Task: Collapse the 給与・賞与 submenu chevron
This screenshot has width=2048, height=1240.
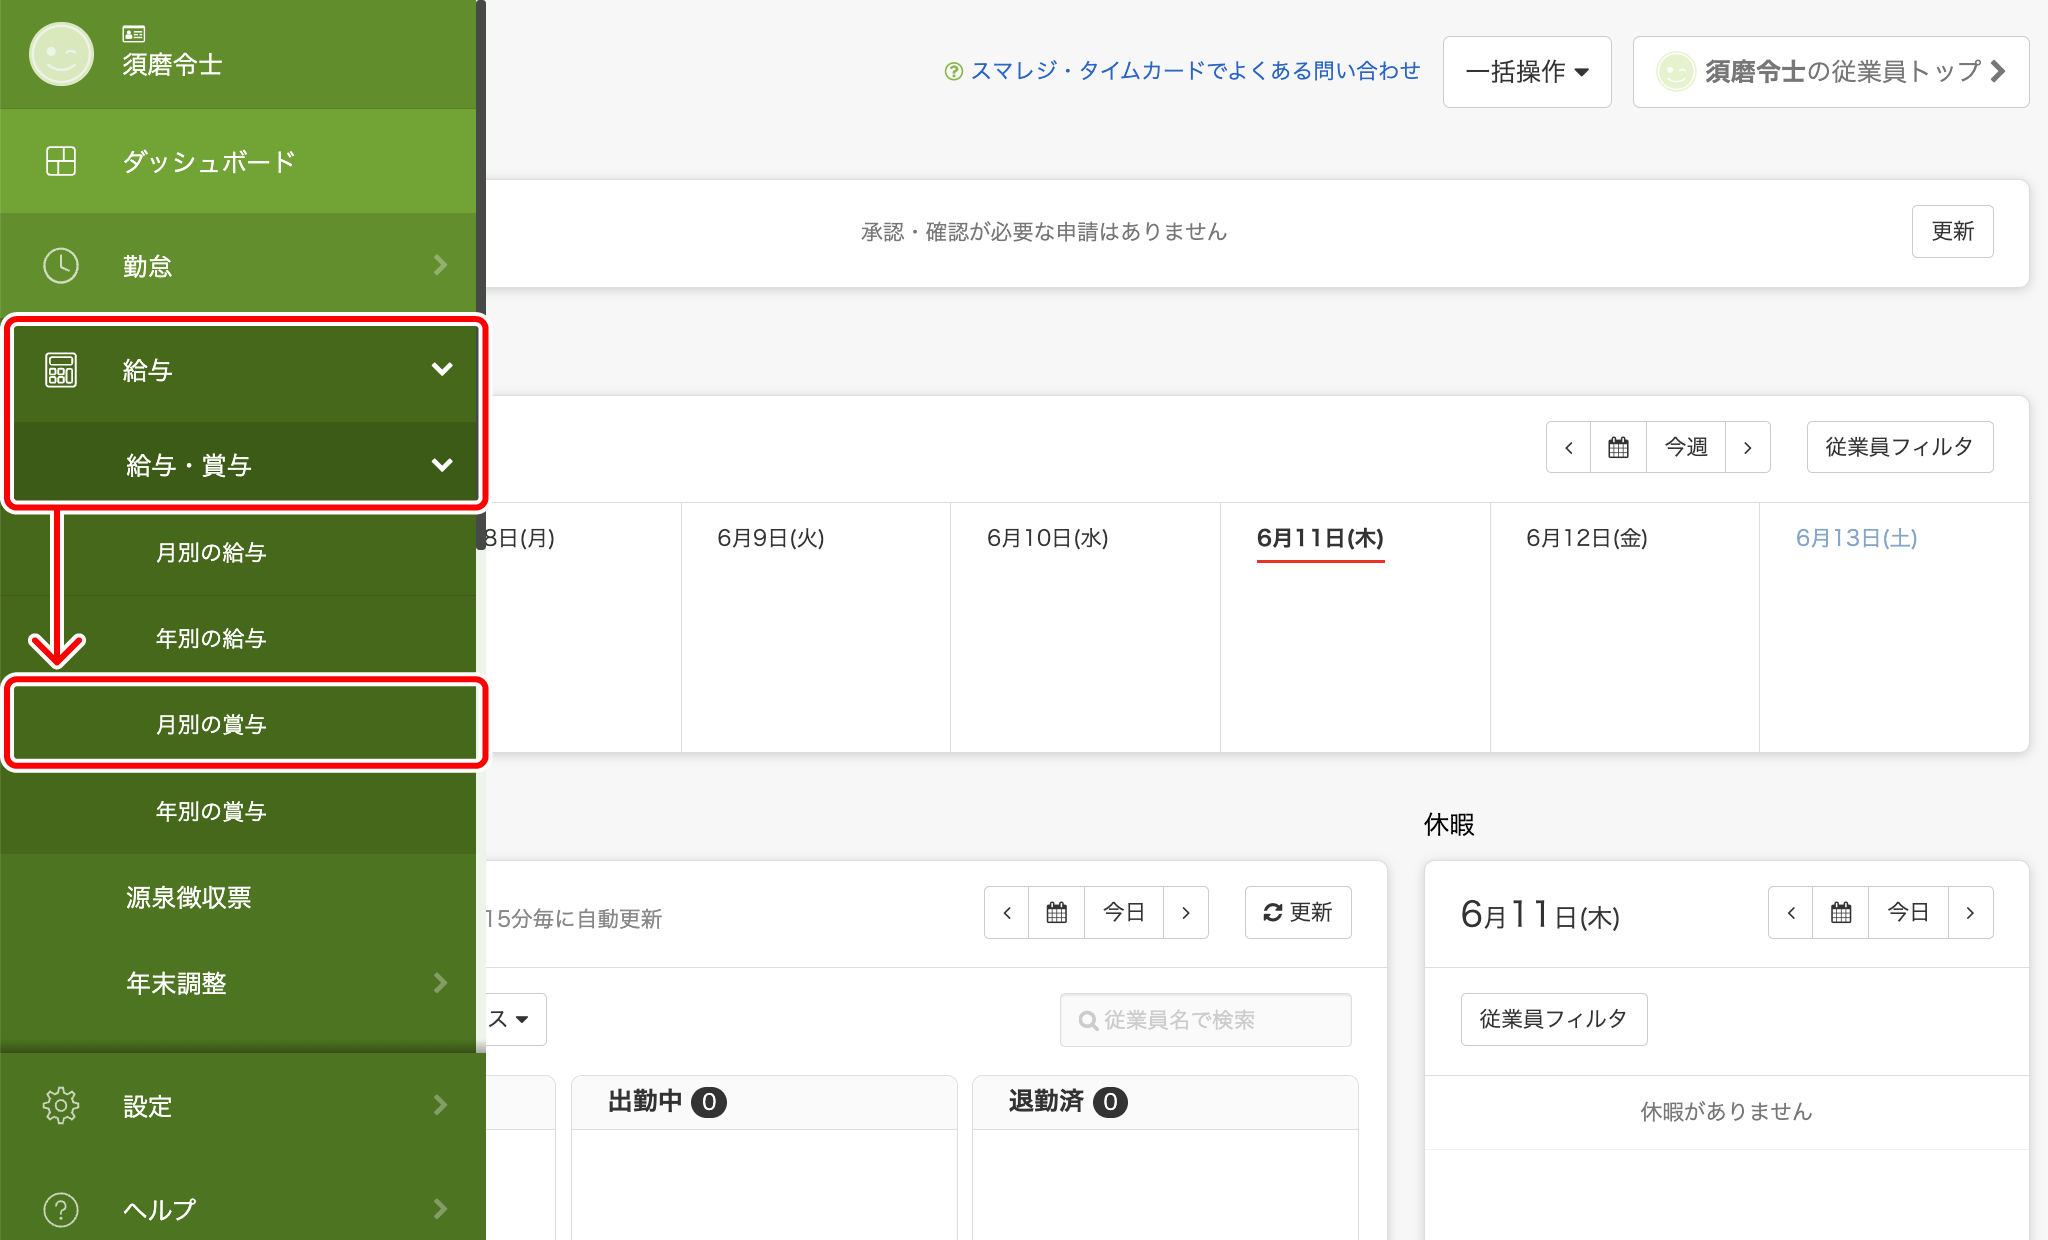Action: [441, 464]
